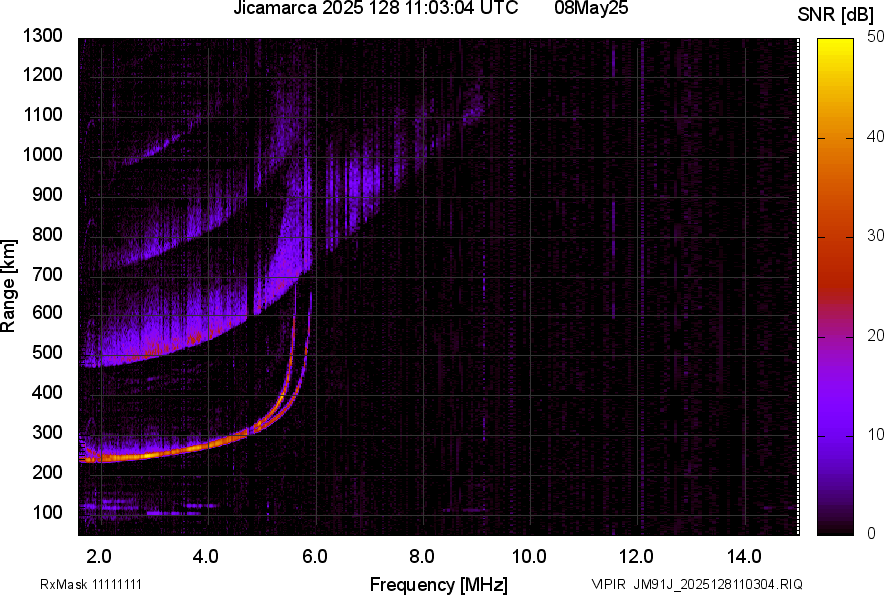
Task: Click the colorbar tick label '30'
Action: (874, 236)
